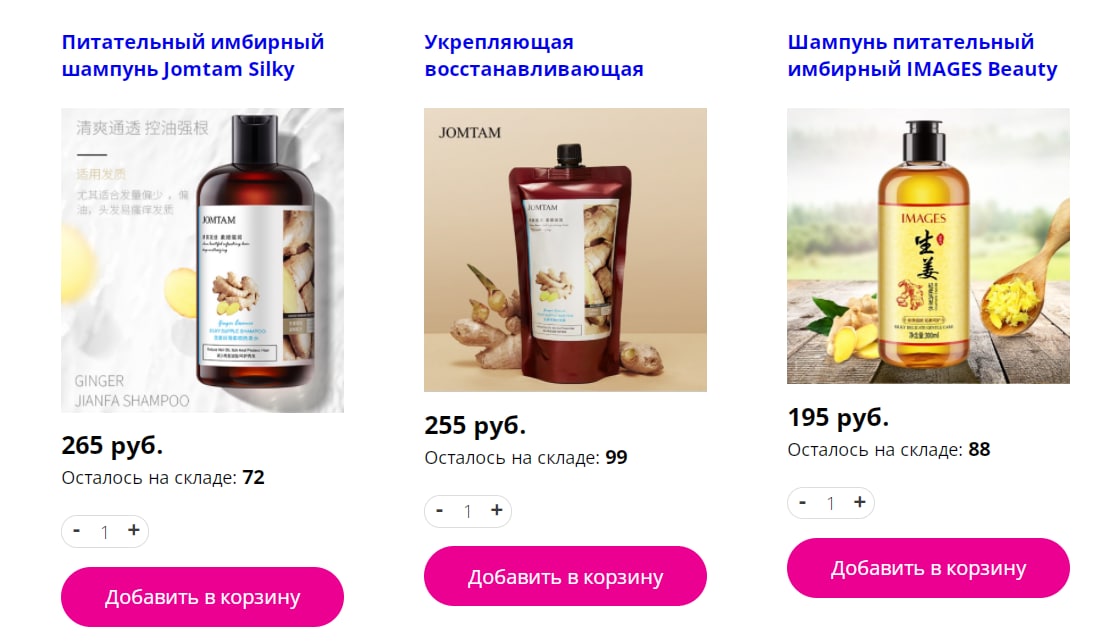Click the 195 руб. price label
1108x643 pixels.
(x=838, y=418)
